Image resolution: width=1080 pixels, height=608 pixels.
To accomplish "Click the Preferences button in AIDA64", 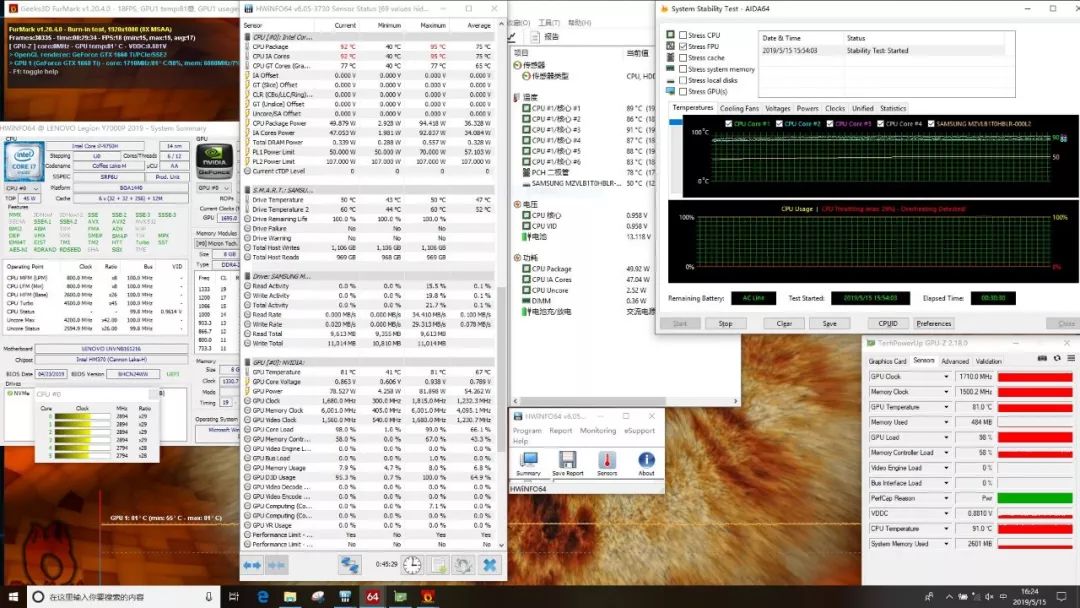I will 933,323.
